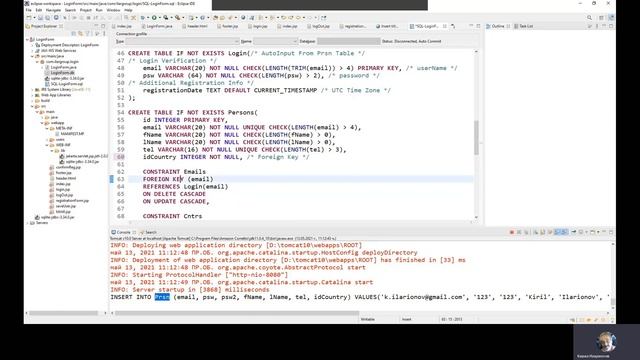Click the Save All toolbar icon
The height and width of the screenshot is (360, 640).
(x=47, y=18)
